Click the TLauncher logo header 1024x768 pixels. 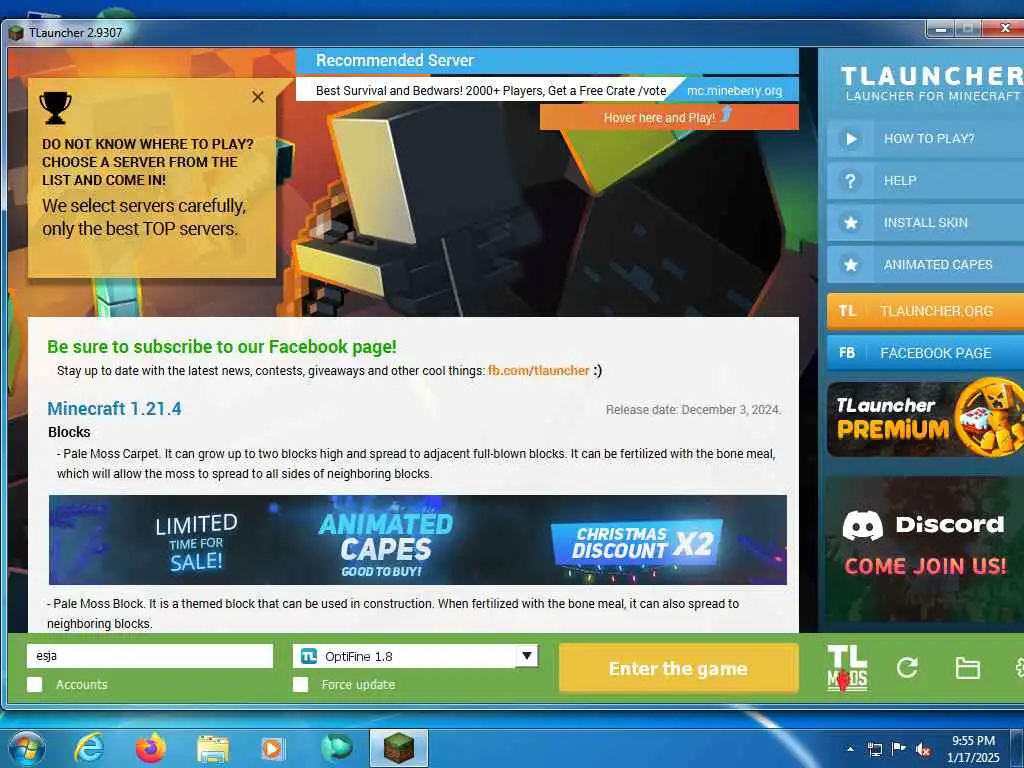pyautogui.click(x=931, y=82)
